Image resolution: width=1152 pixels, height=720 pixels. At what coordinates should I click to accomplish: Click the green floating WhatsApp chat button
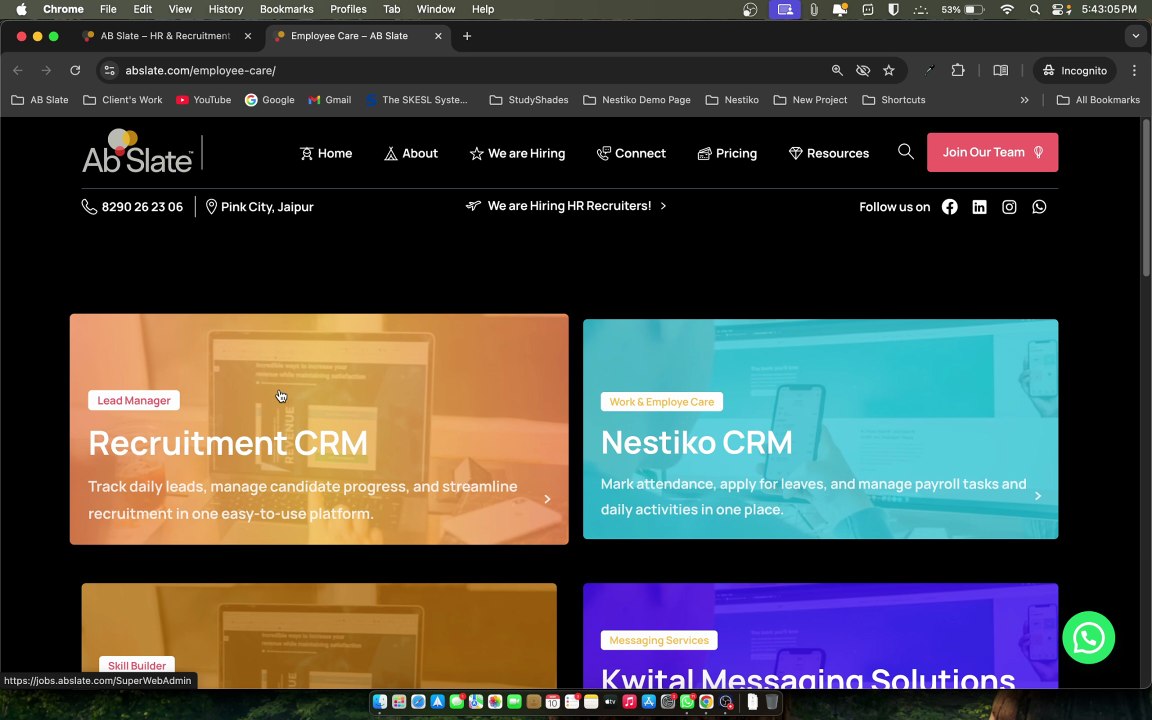[x=1088, y=637]
